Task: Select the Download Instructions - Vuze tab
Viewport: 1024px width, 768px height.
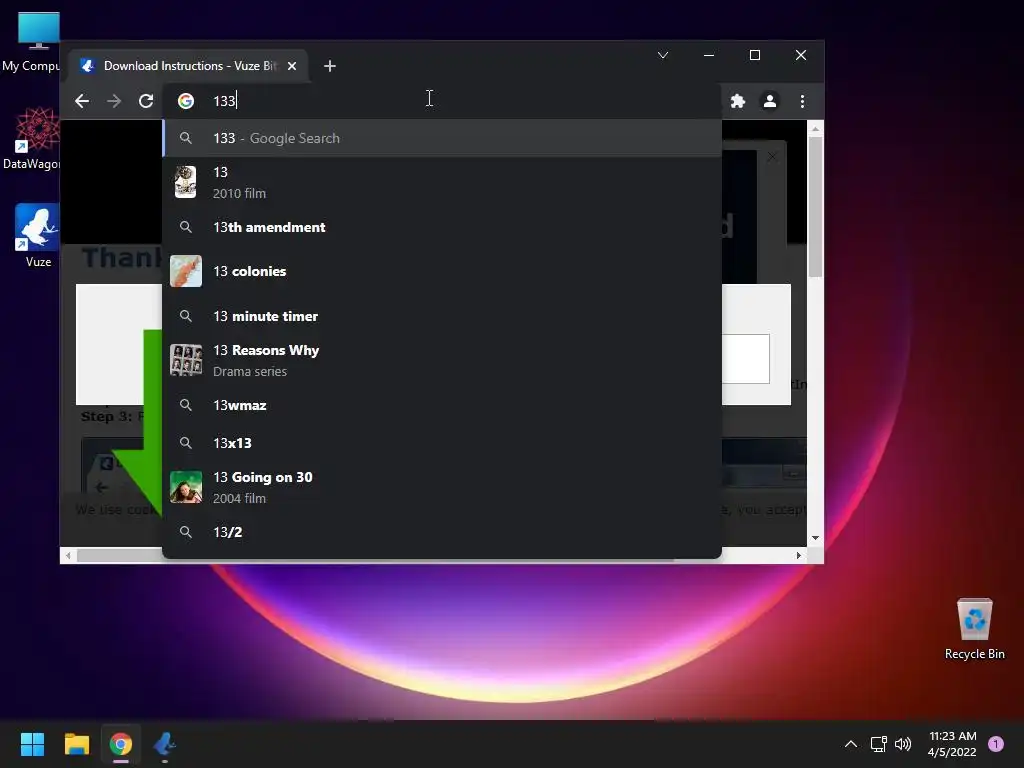Action: [x=189, y=66]
